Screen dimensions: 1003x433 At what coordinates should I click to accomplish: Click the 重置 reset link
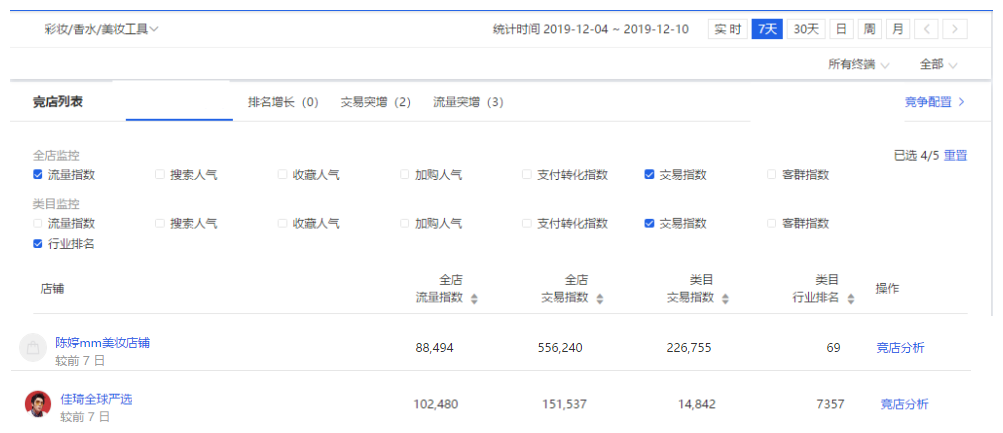pyautogui.click(x=956, y=155)
